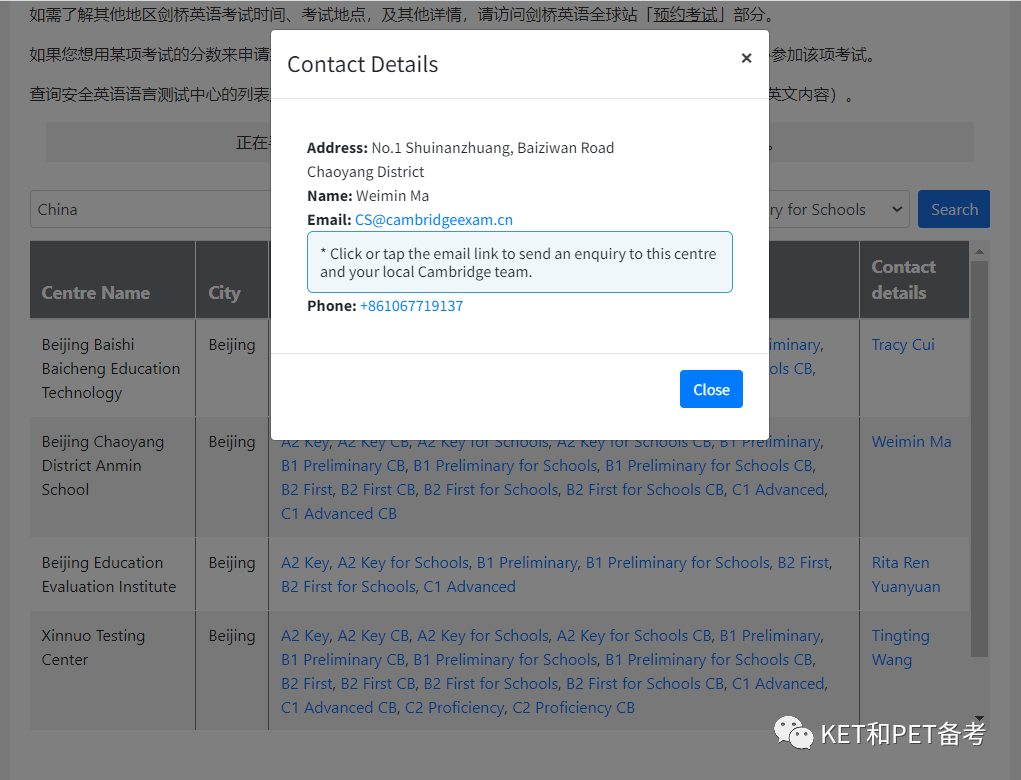Open Weimin Ma contact link in table

pyautogui.click(x=912, y=441)
